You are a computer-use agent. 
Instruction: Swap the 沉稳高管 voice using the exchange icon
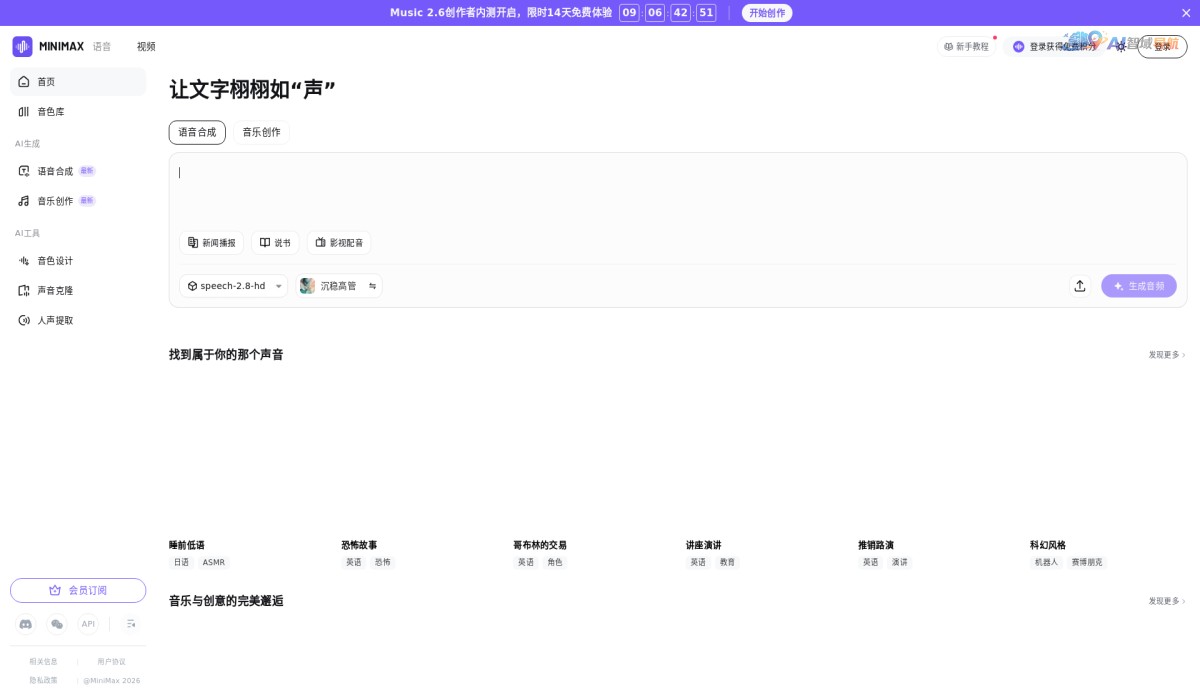pyautogui.click(x=372, y=286)
